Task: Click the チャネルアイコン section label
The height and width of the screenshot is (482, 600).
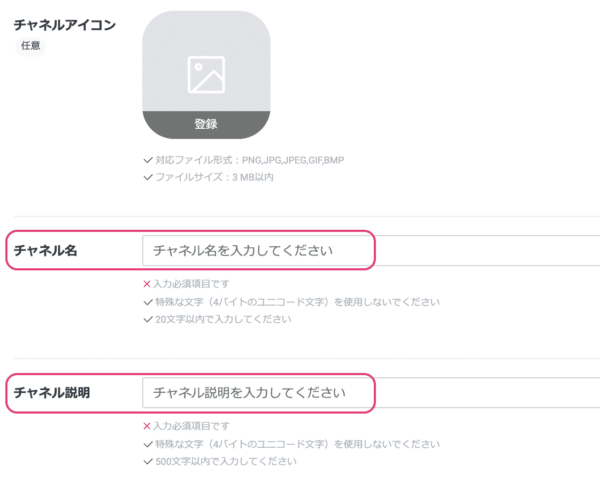Action: (65, 25)
